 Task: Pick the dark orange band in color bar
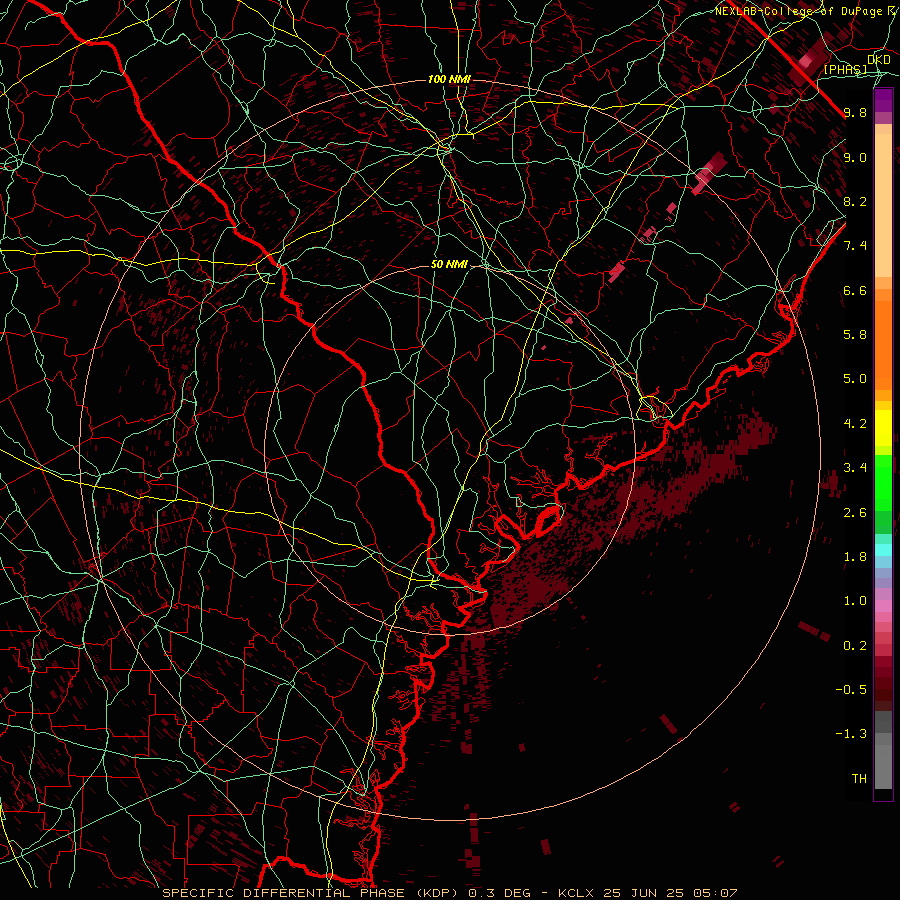click(x=883, y=346)
